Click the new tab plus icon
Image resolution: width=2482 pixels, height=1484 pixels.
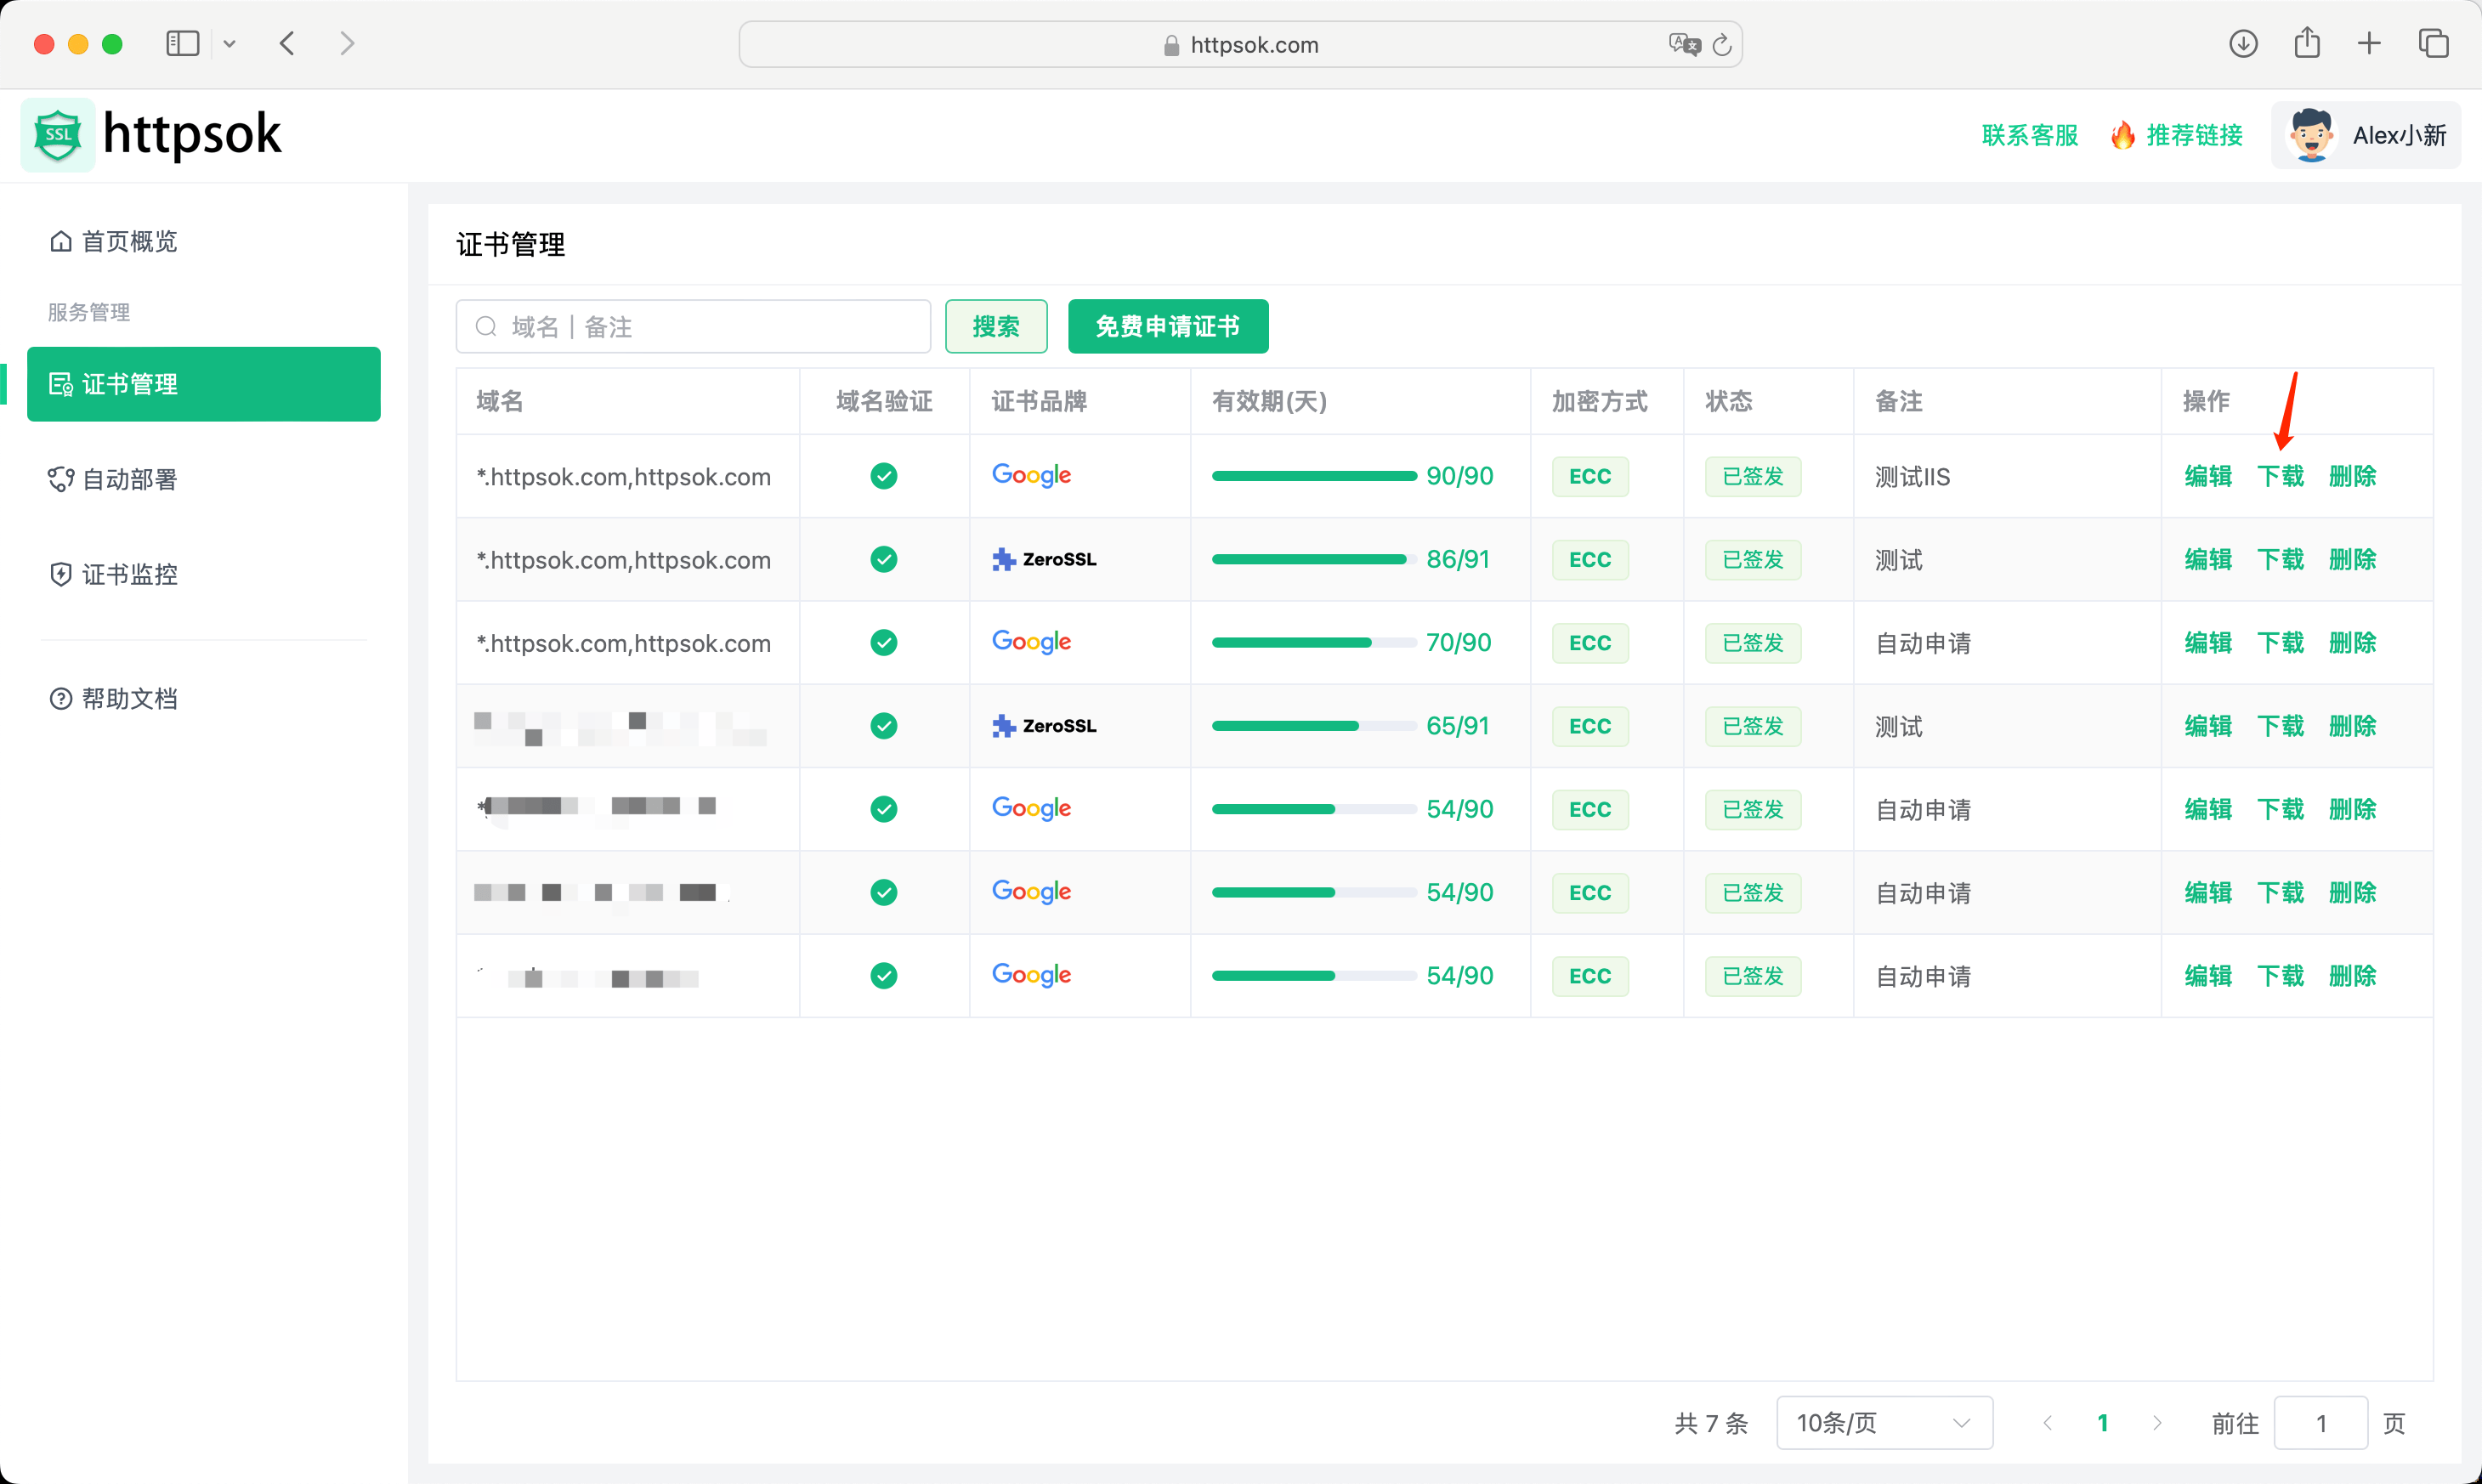pyautogui.click(x=2369, y=44)
